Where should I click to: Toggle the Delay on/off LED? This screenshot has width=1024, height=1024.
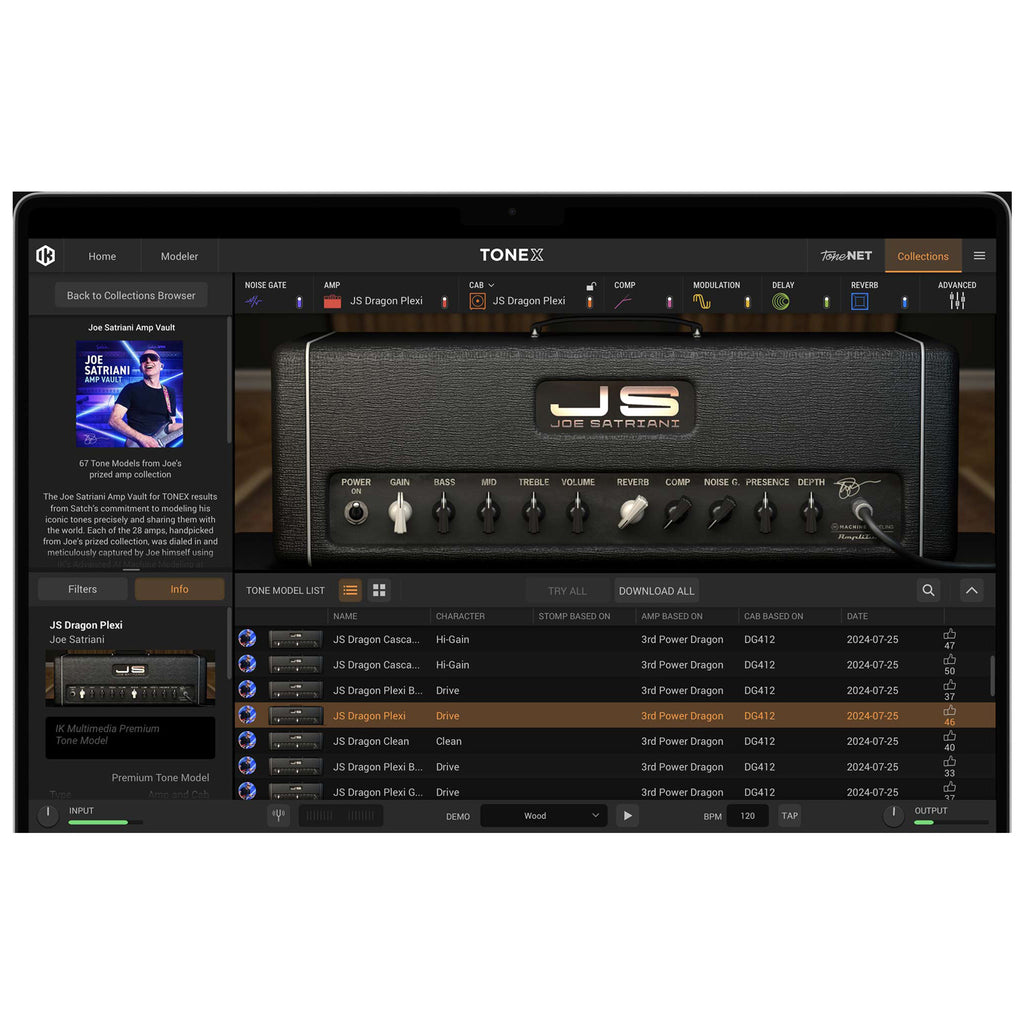coord(826,302)
